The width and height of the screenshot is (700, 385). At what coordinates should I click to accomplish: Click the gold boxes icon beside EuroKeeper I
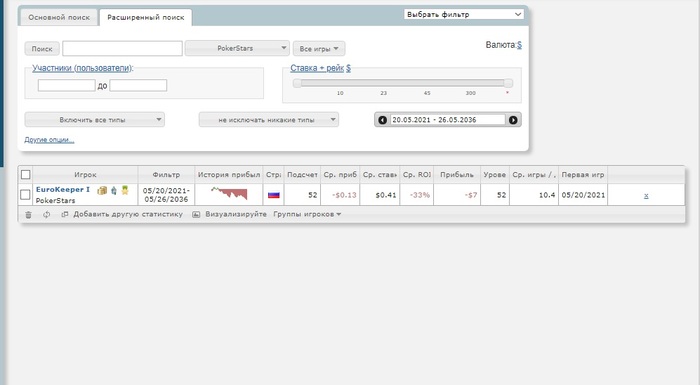pyautogui.click(x=102, y=190)
